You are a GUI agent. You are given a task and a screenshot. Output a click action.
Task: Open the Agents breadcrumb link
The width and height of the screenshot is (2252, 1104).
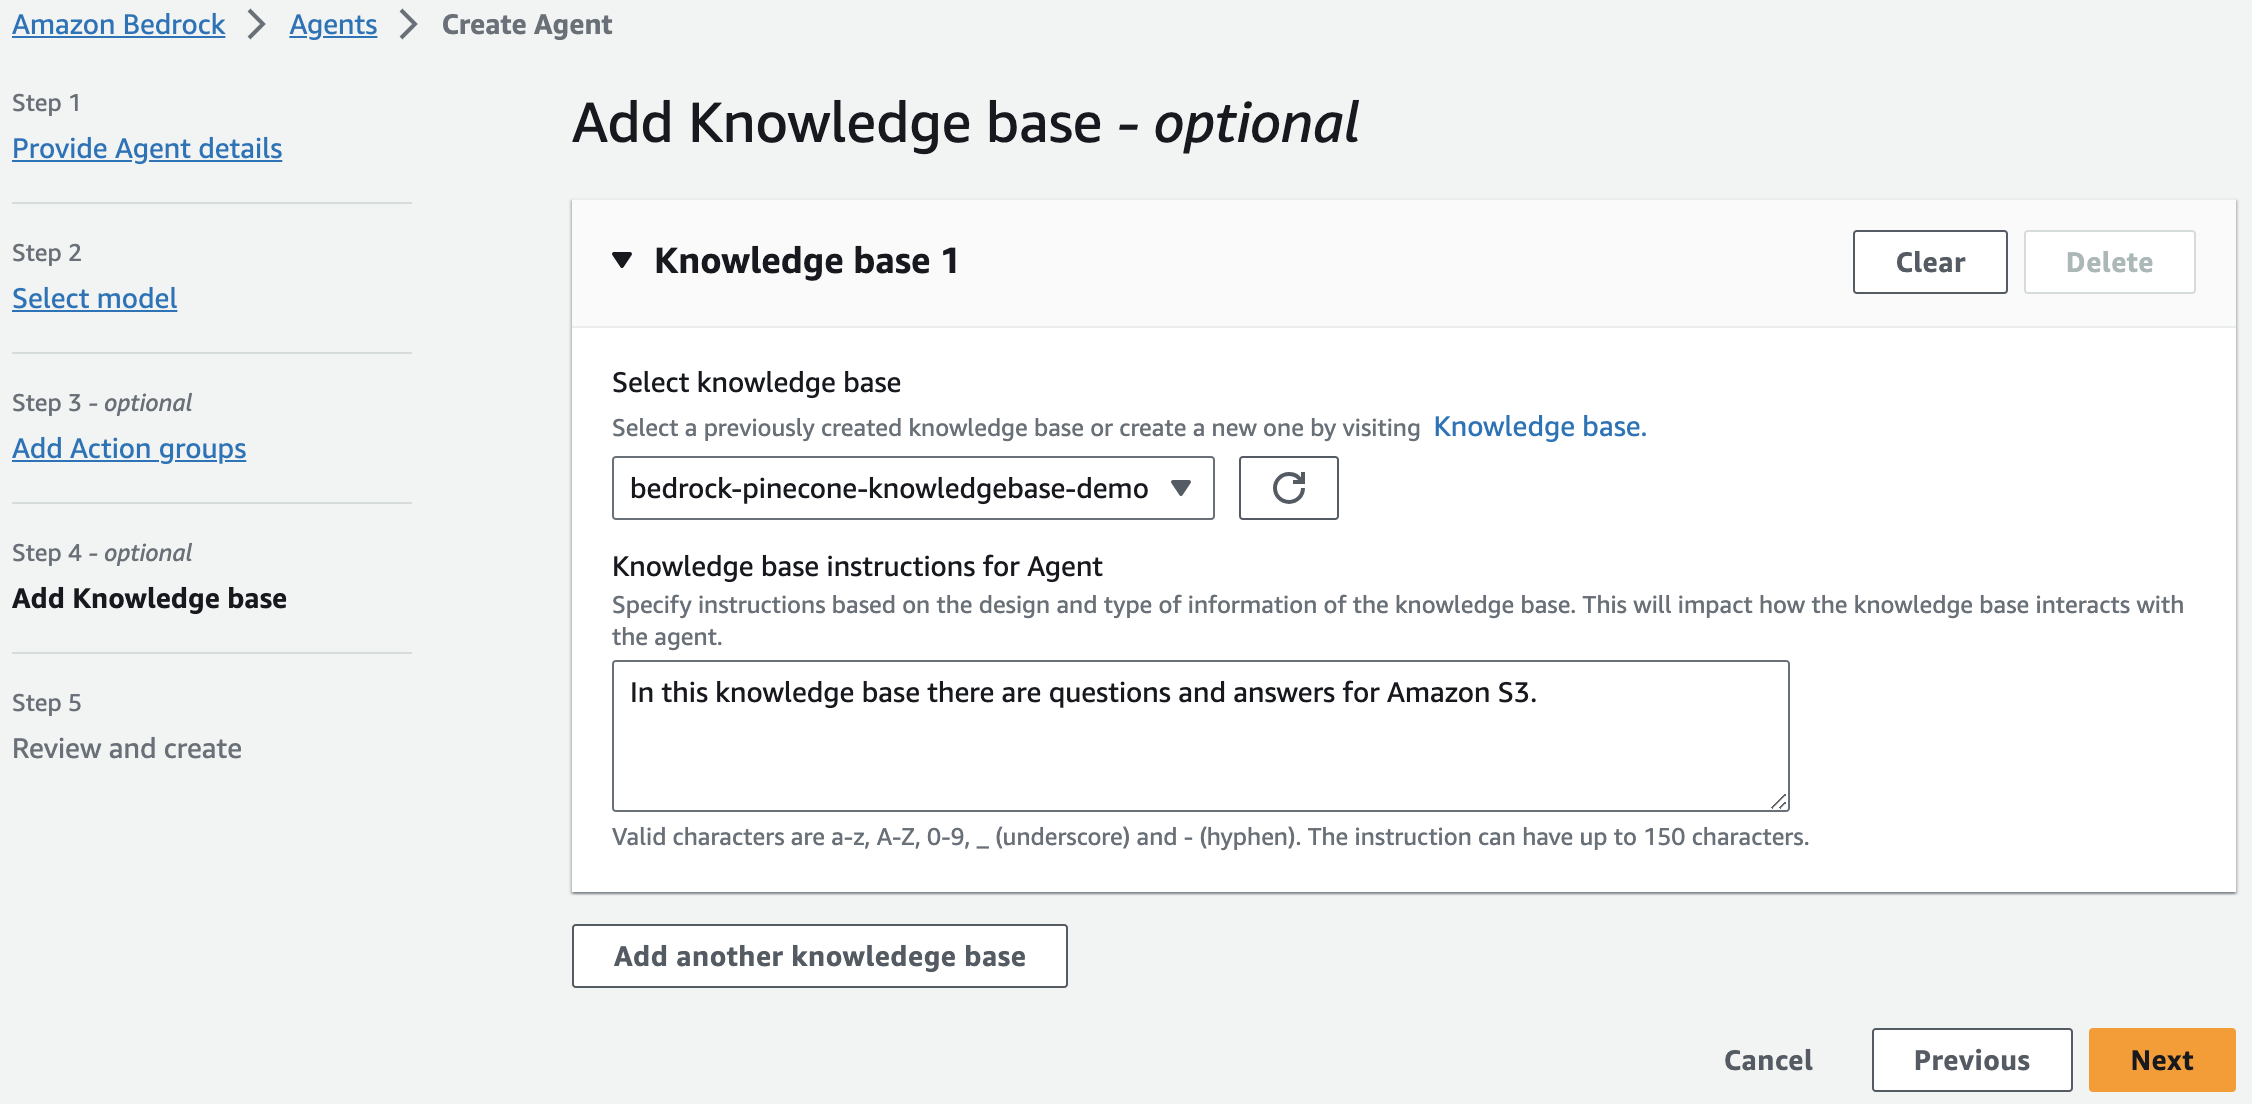coord(332,24)
